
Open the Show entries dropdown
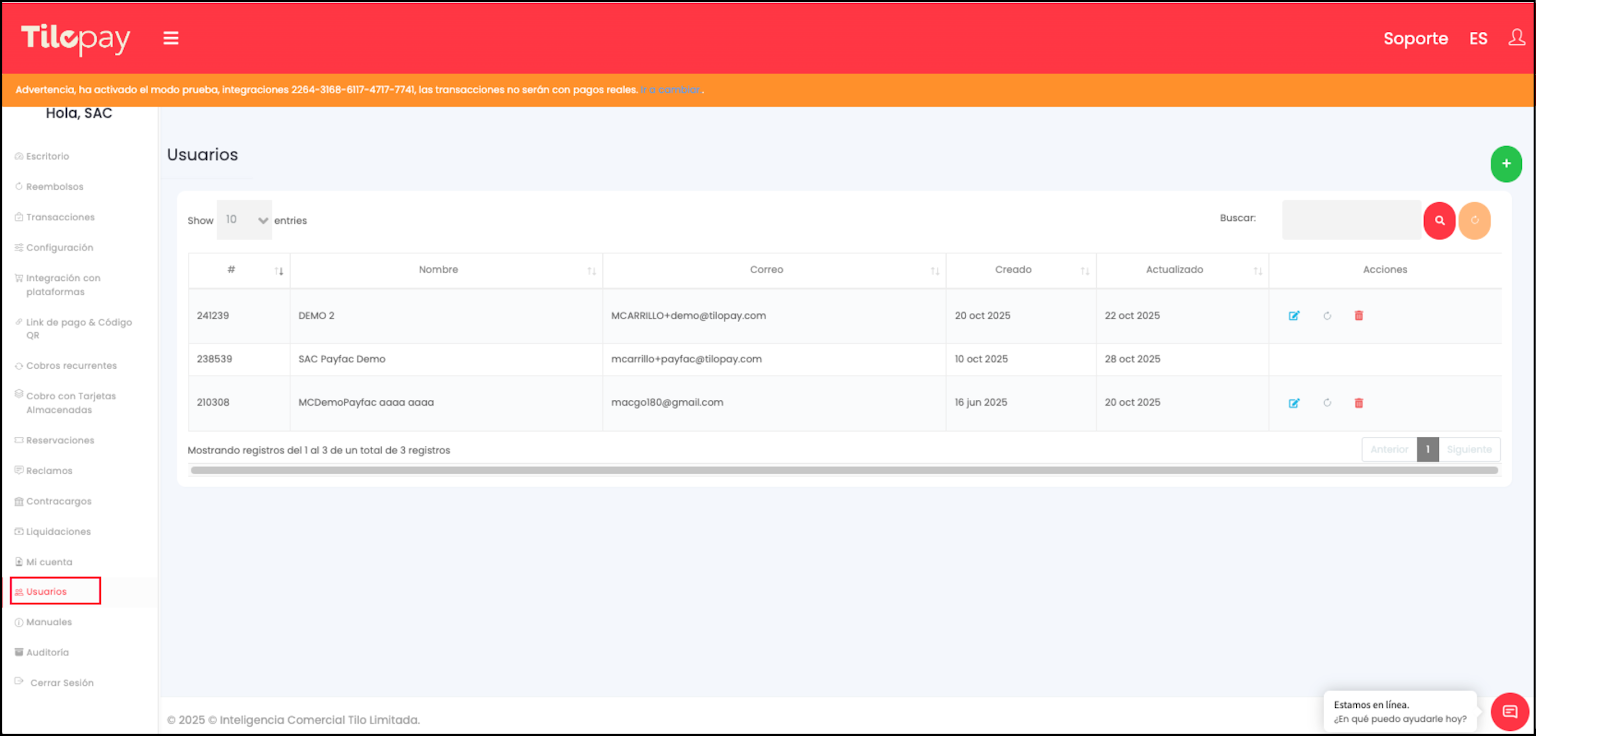(244, 220)
